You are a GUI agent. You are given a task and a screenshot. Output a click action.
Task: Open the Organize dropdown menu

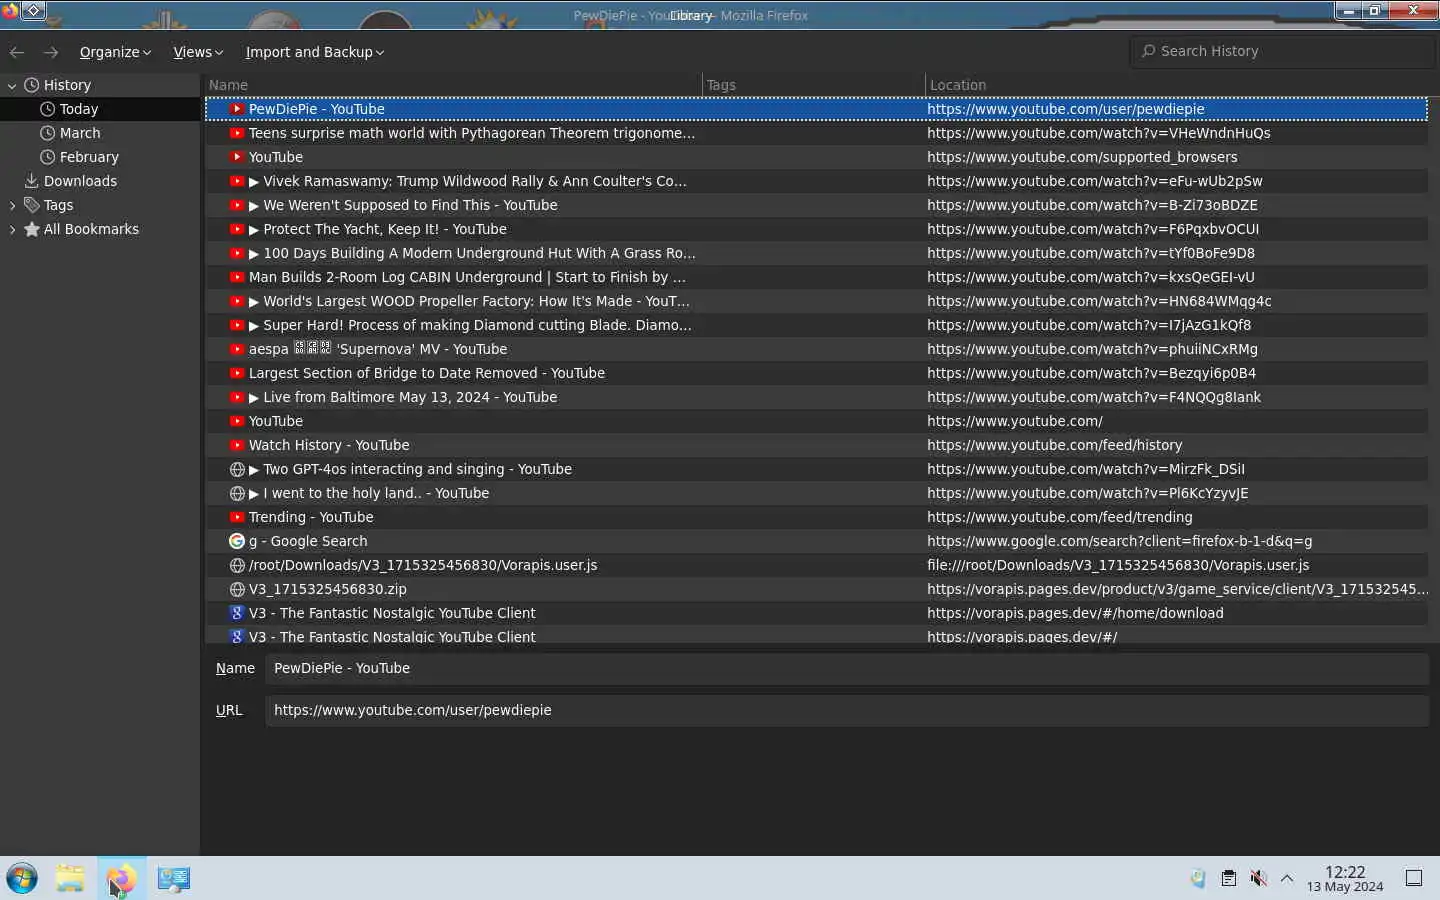(115, 52)
